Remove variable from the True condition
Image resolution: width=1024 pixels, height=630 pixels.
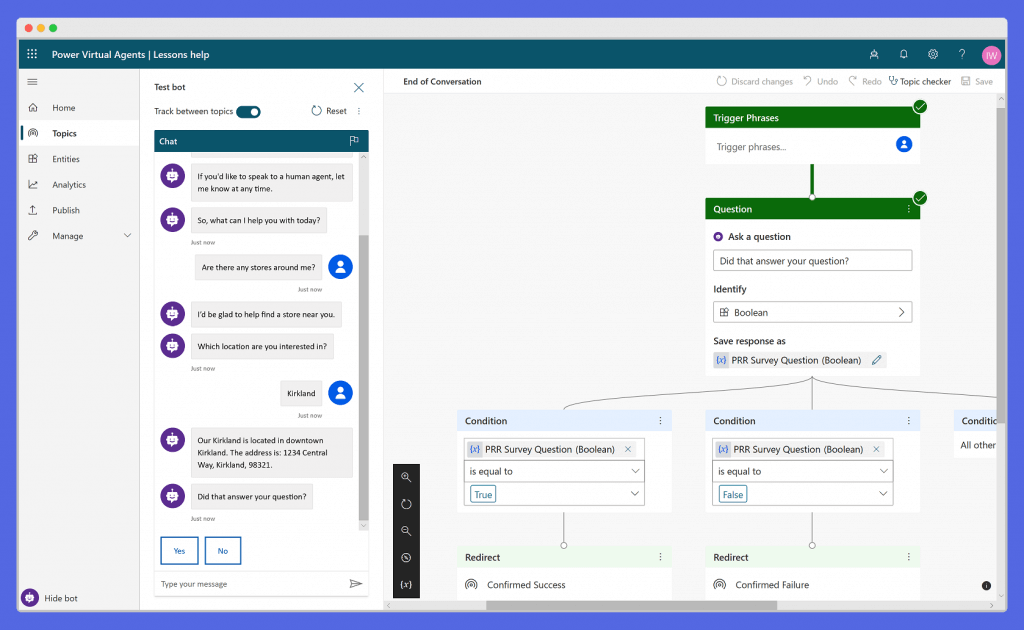628,449
